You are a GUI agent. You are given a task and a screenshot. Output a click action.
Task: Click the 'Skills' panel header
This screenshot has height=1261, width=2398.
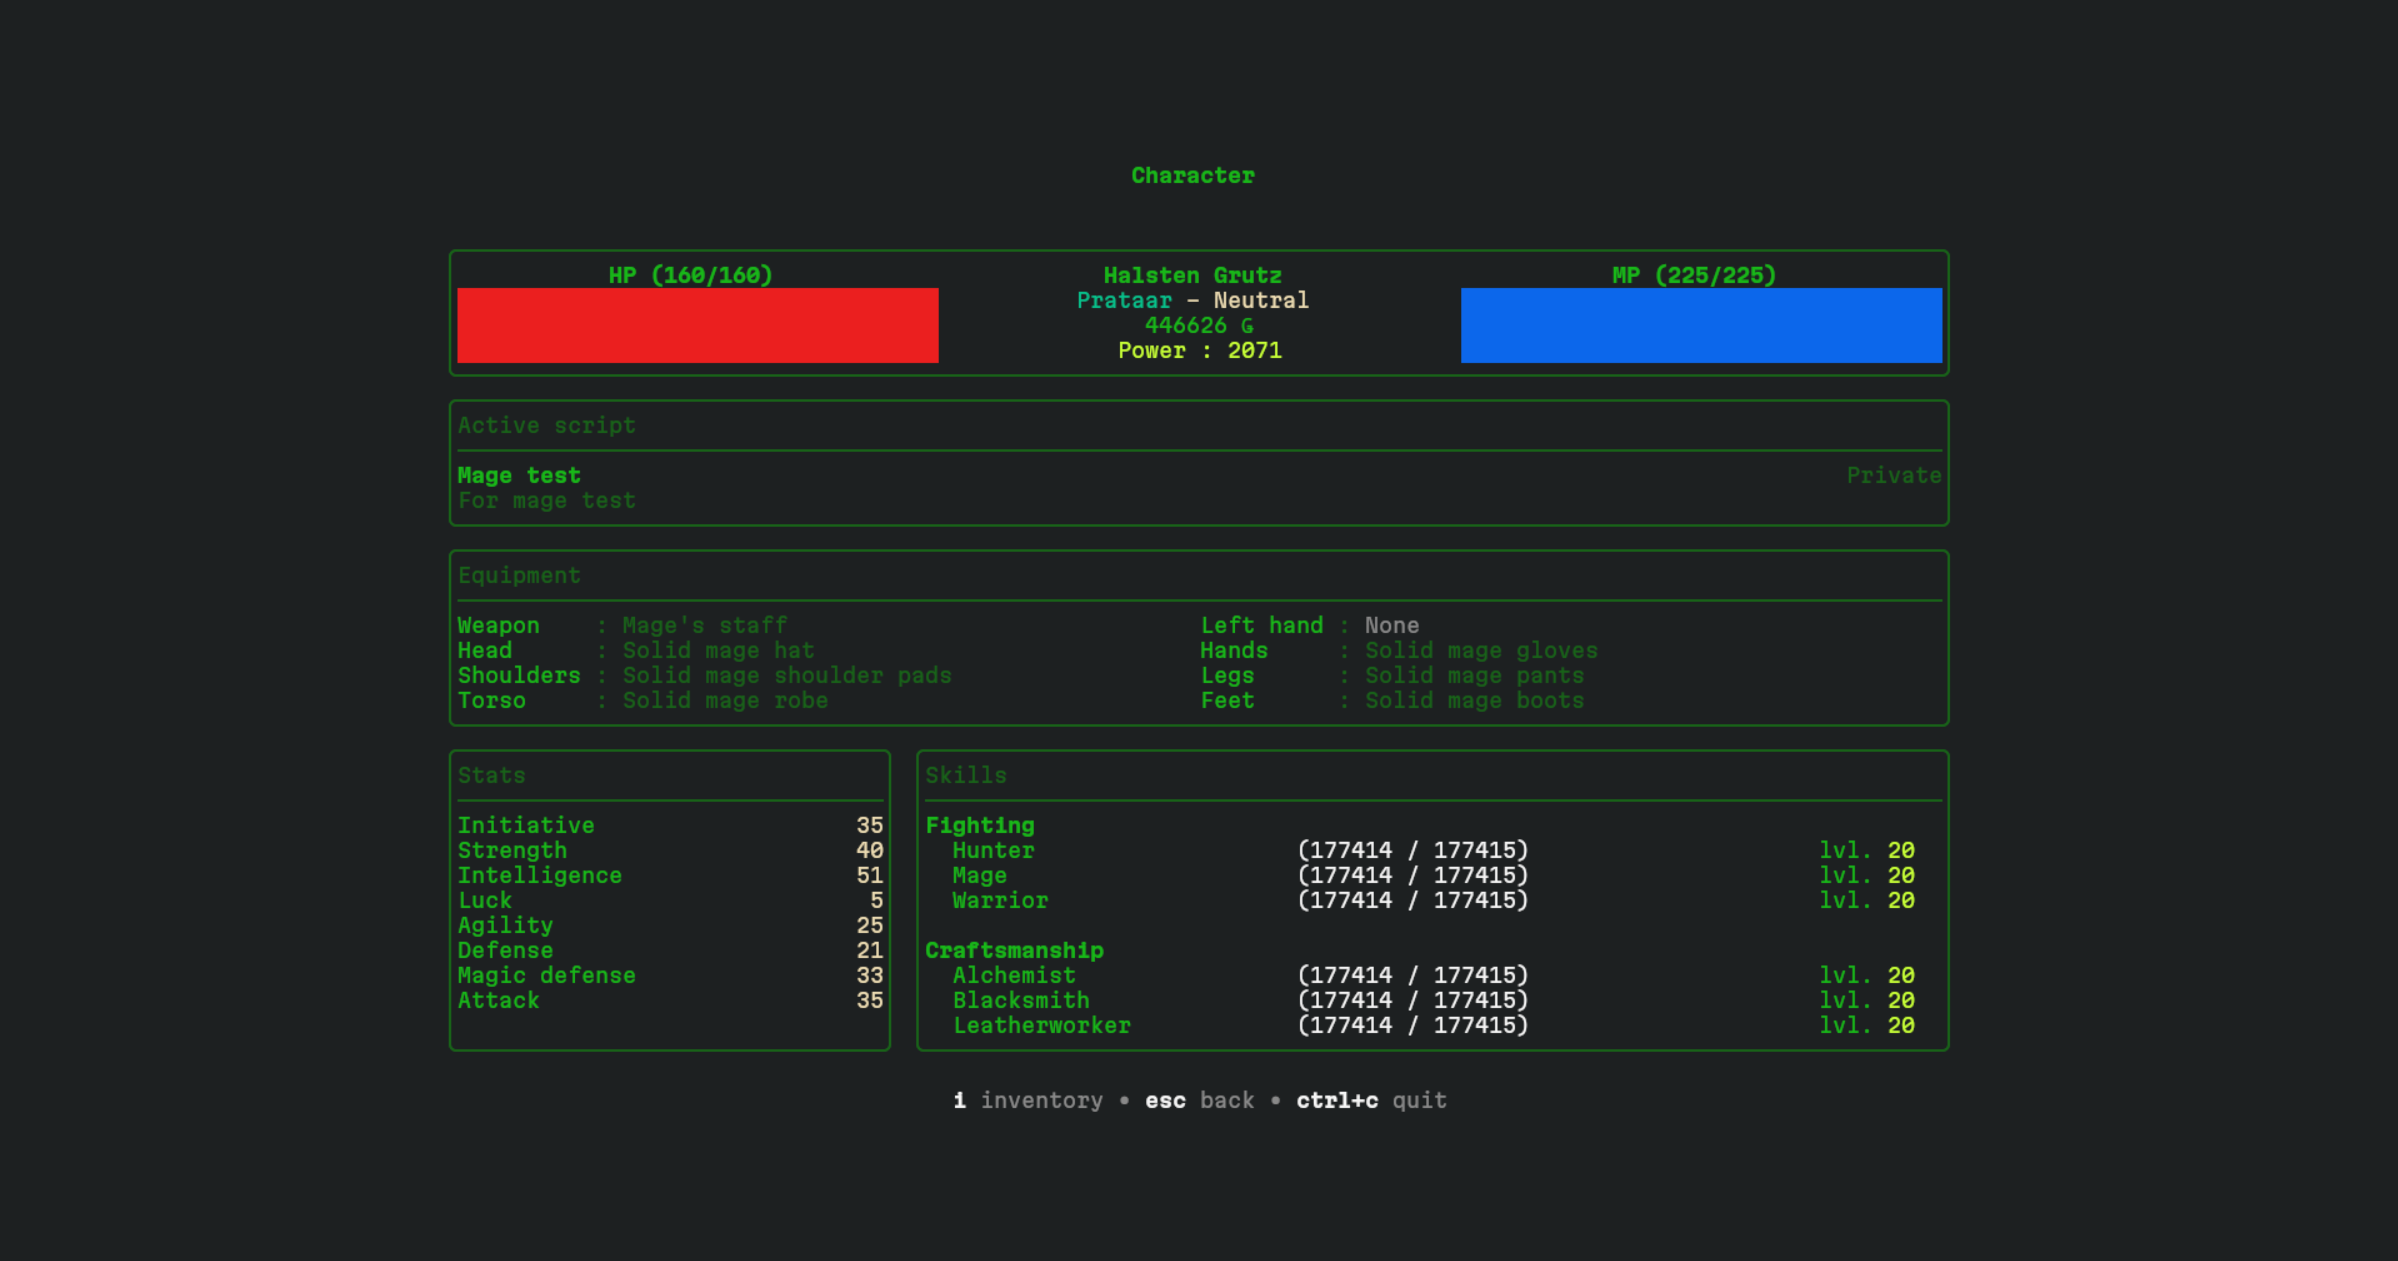click(x=966, y=775)
